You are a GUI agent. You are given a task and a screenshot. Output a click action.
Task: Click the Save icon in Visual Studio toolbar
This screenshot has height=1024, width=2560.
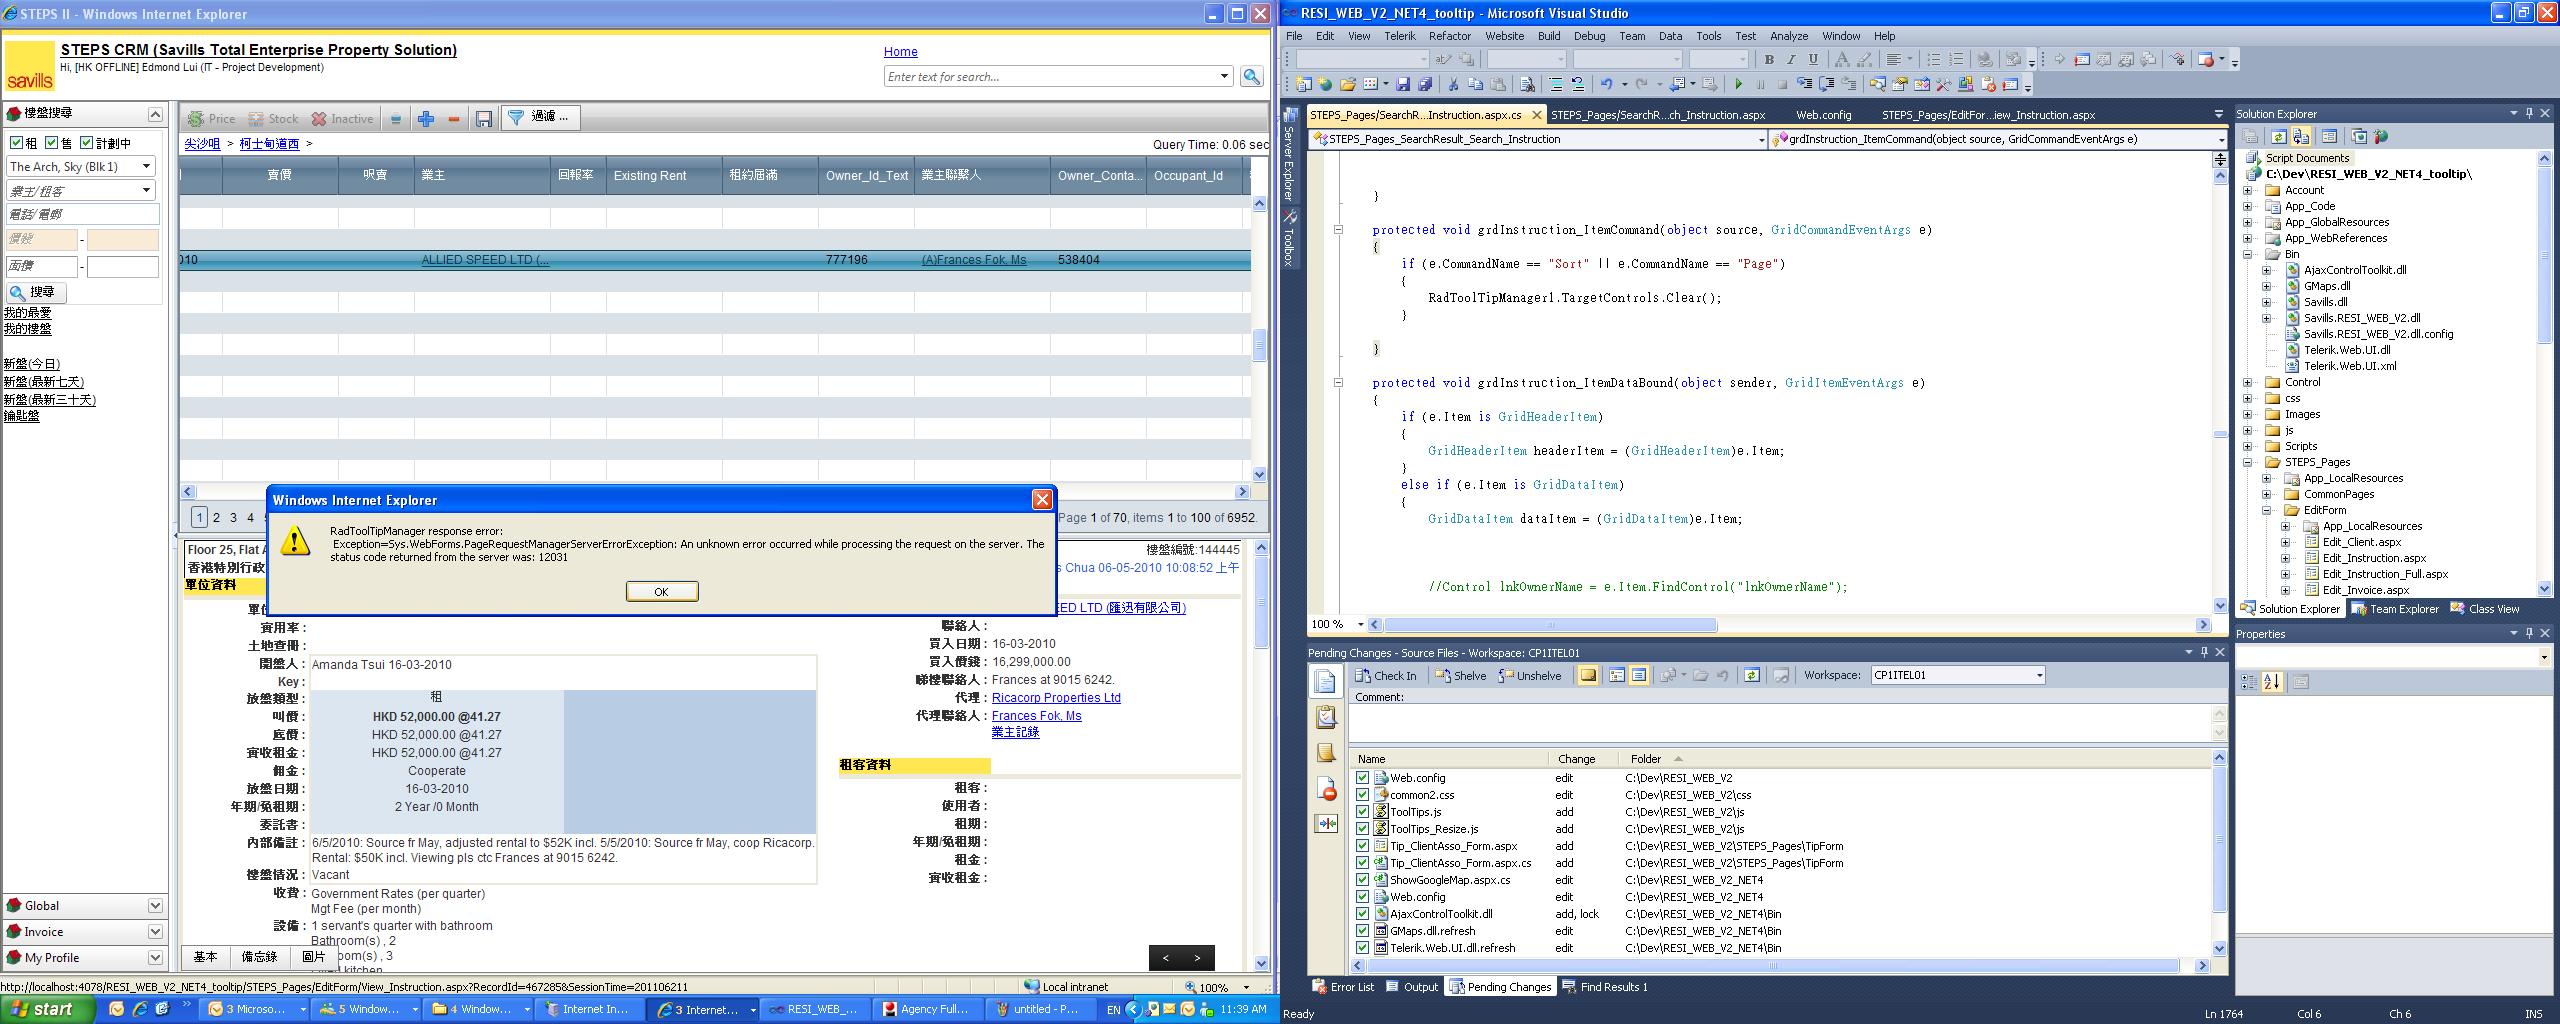point(1402,85)
